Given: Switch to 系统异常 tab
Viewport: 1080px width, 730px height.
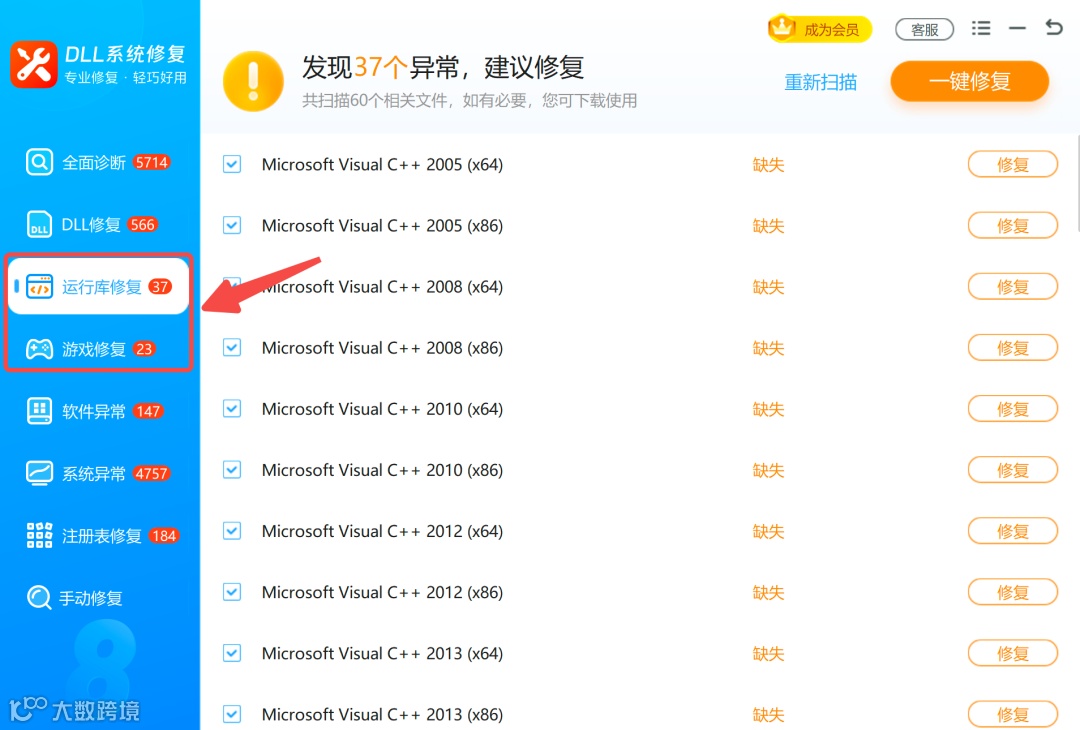Looking at the screenshot, I should tap(98, 473).
